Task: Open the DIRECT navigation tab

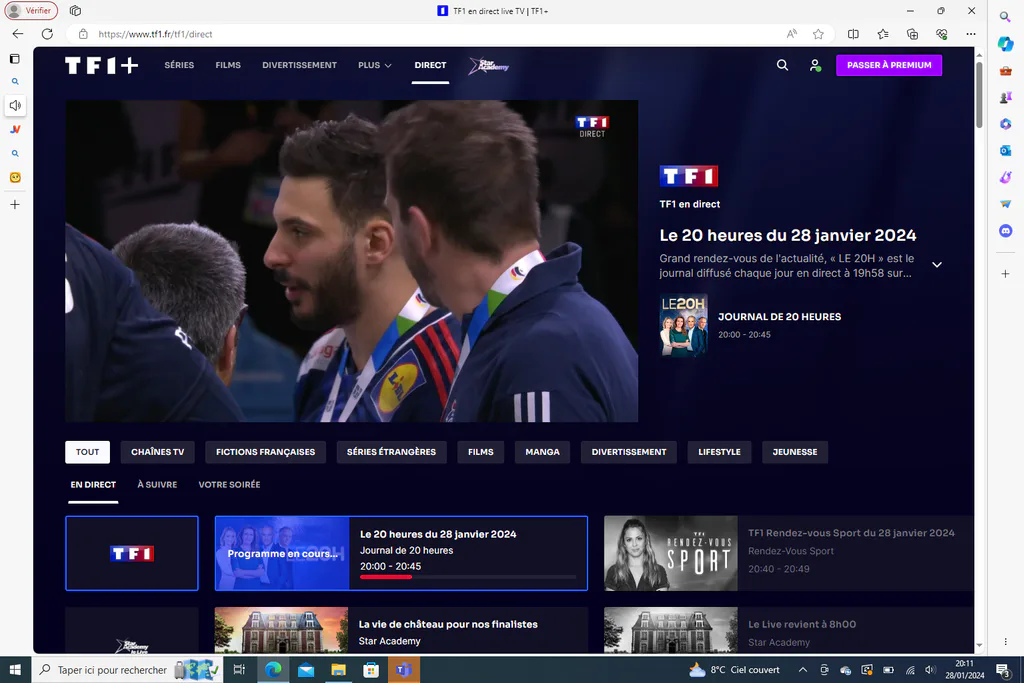Action: (x=430, y=65)
